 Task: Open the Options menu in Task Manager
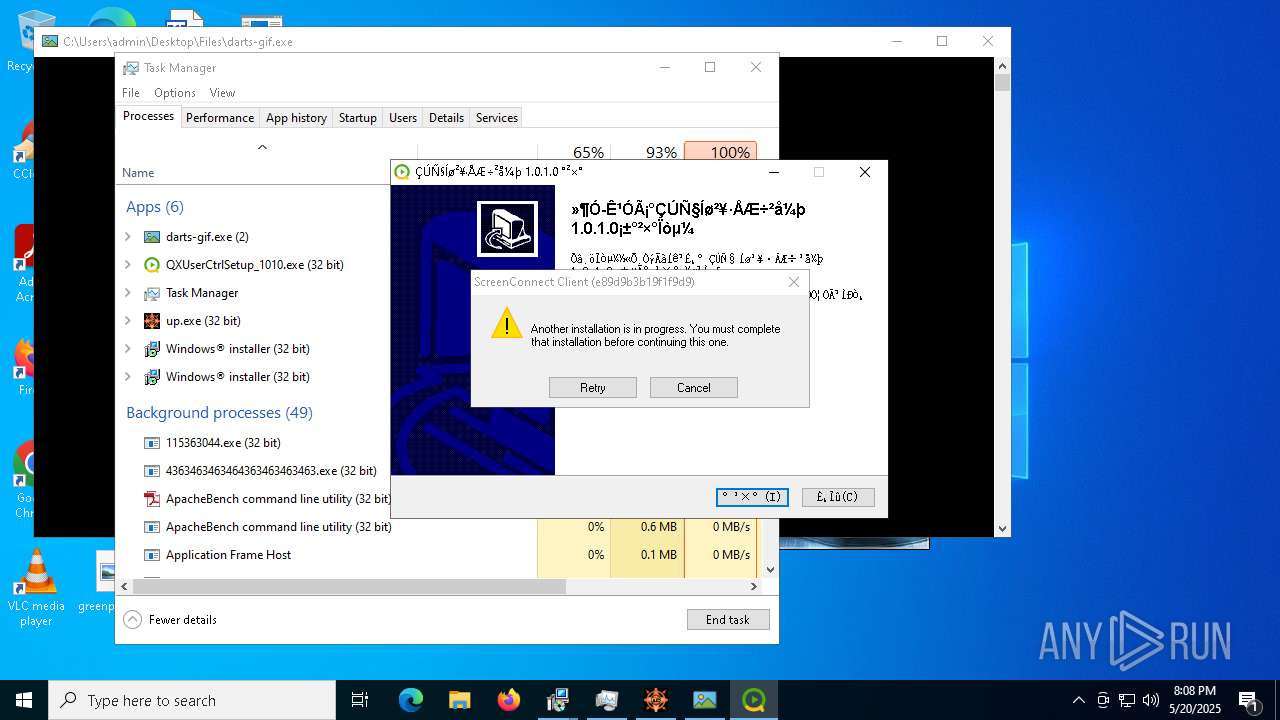pyautogui.click(x=175, y=93)
